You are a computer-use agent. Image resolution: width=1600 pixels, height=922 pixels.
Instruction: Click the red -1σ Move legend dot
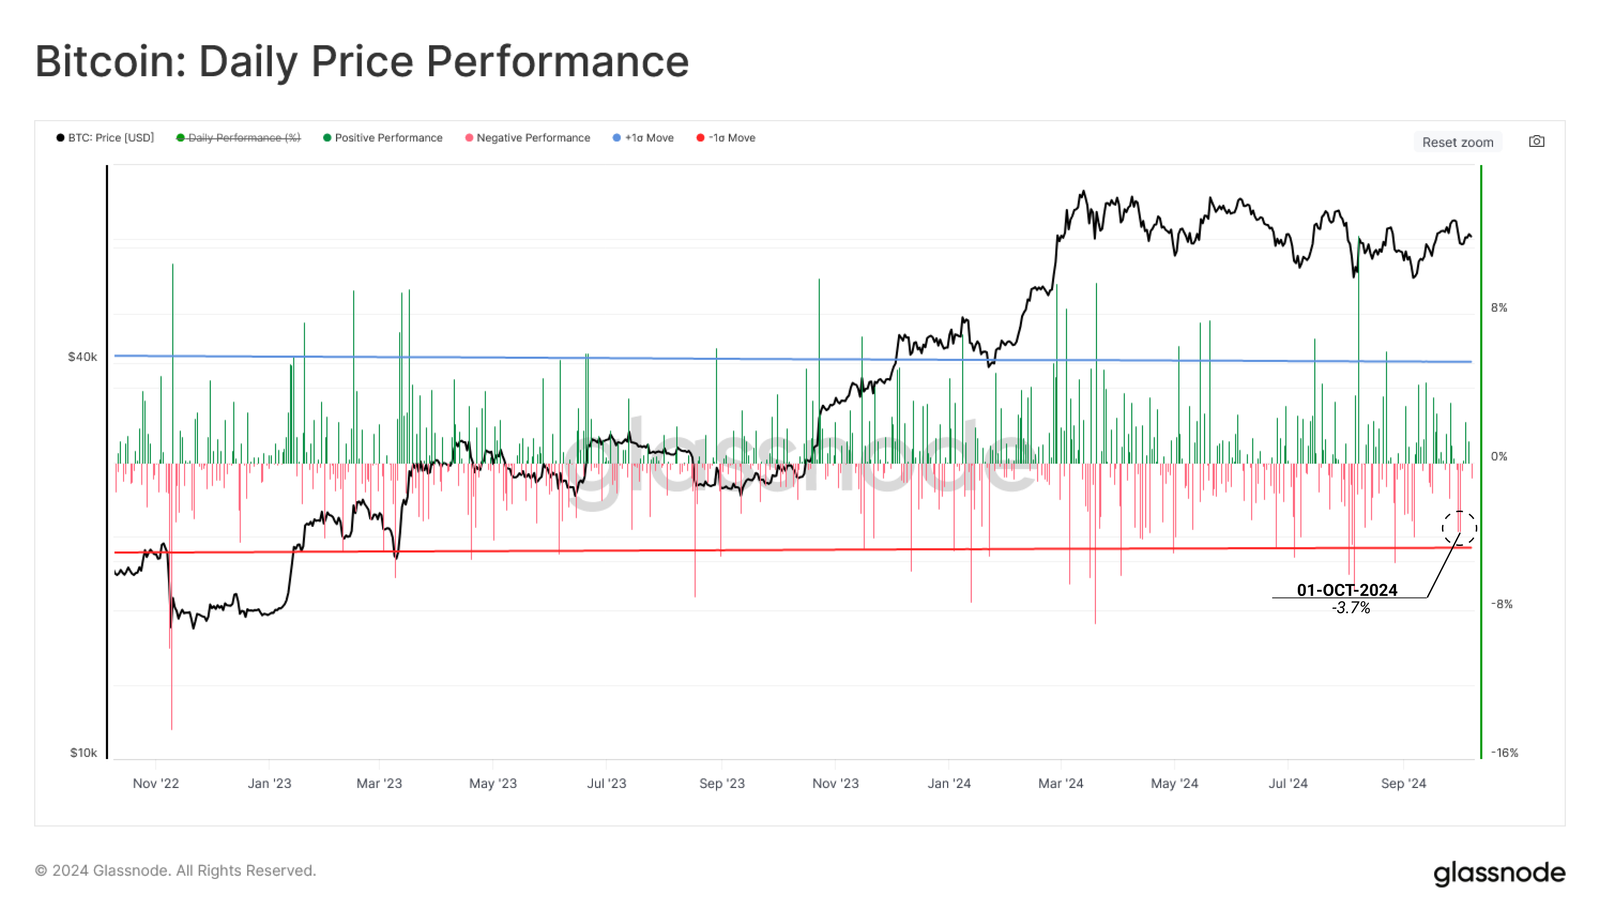click(698, 138)
